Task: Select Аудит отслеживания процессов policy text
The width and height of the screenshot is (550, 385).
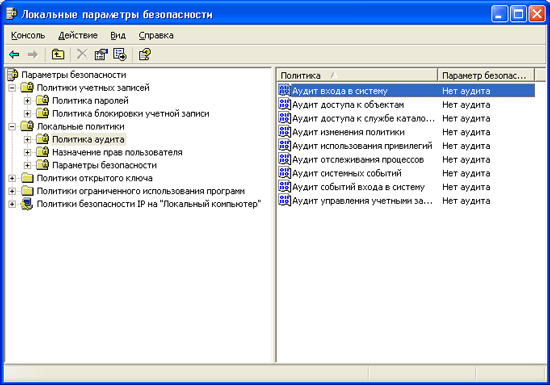Action: coord(358,160)
